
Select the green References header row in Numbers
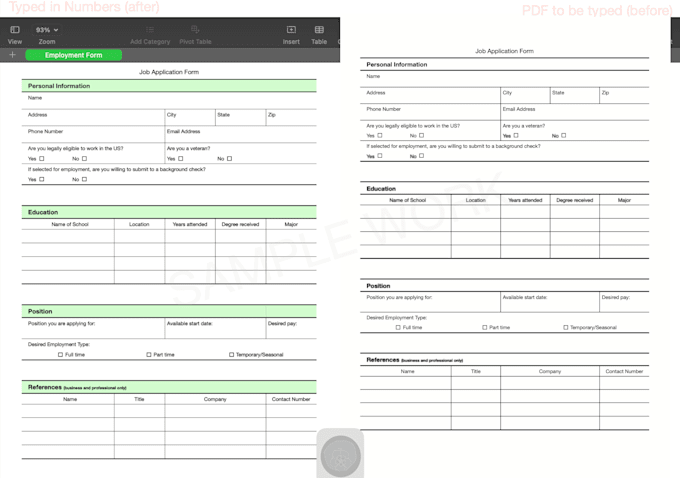(x=169, y=387)
